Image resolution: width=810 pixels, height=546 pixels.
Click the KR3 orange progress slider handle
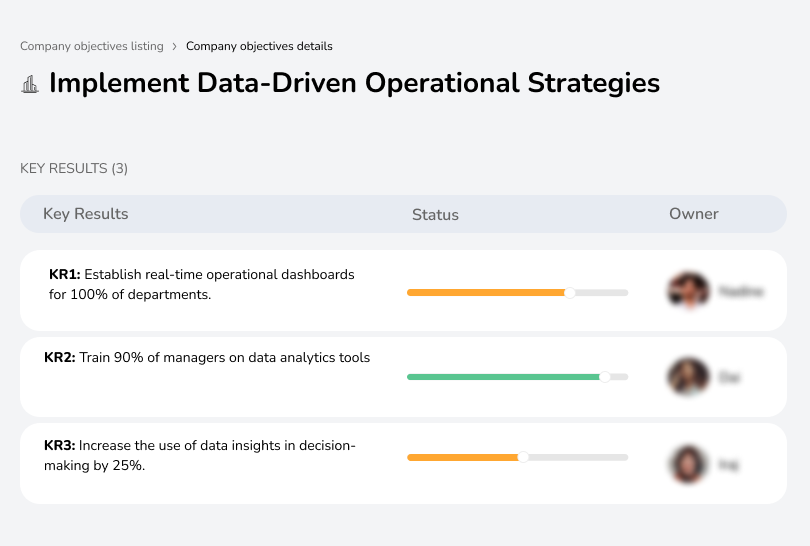click(x=523, y=457)
